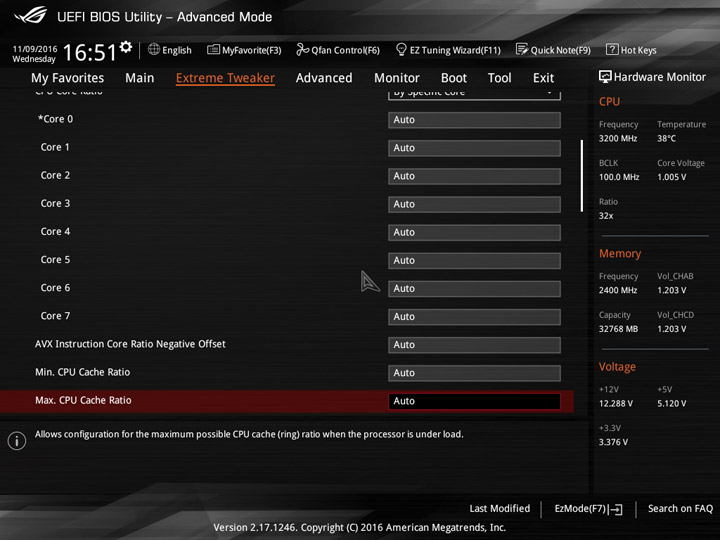Click the Quick Note pencil icon
The width and height of the screenshot is (720, 540).
[x=522, y=49]
